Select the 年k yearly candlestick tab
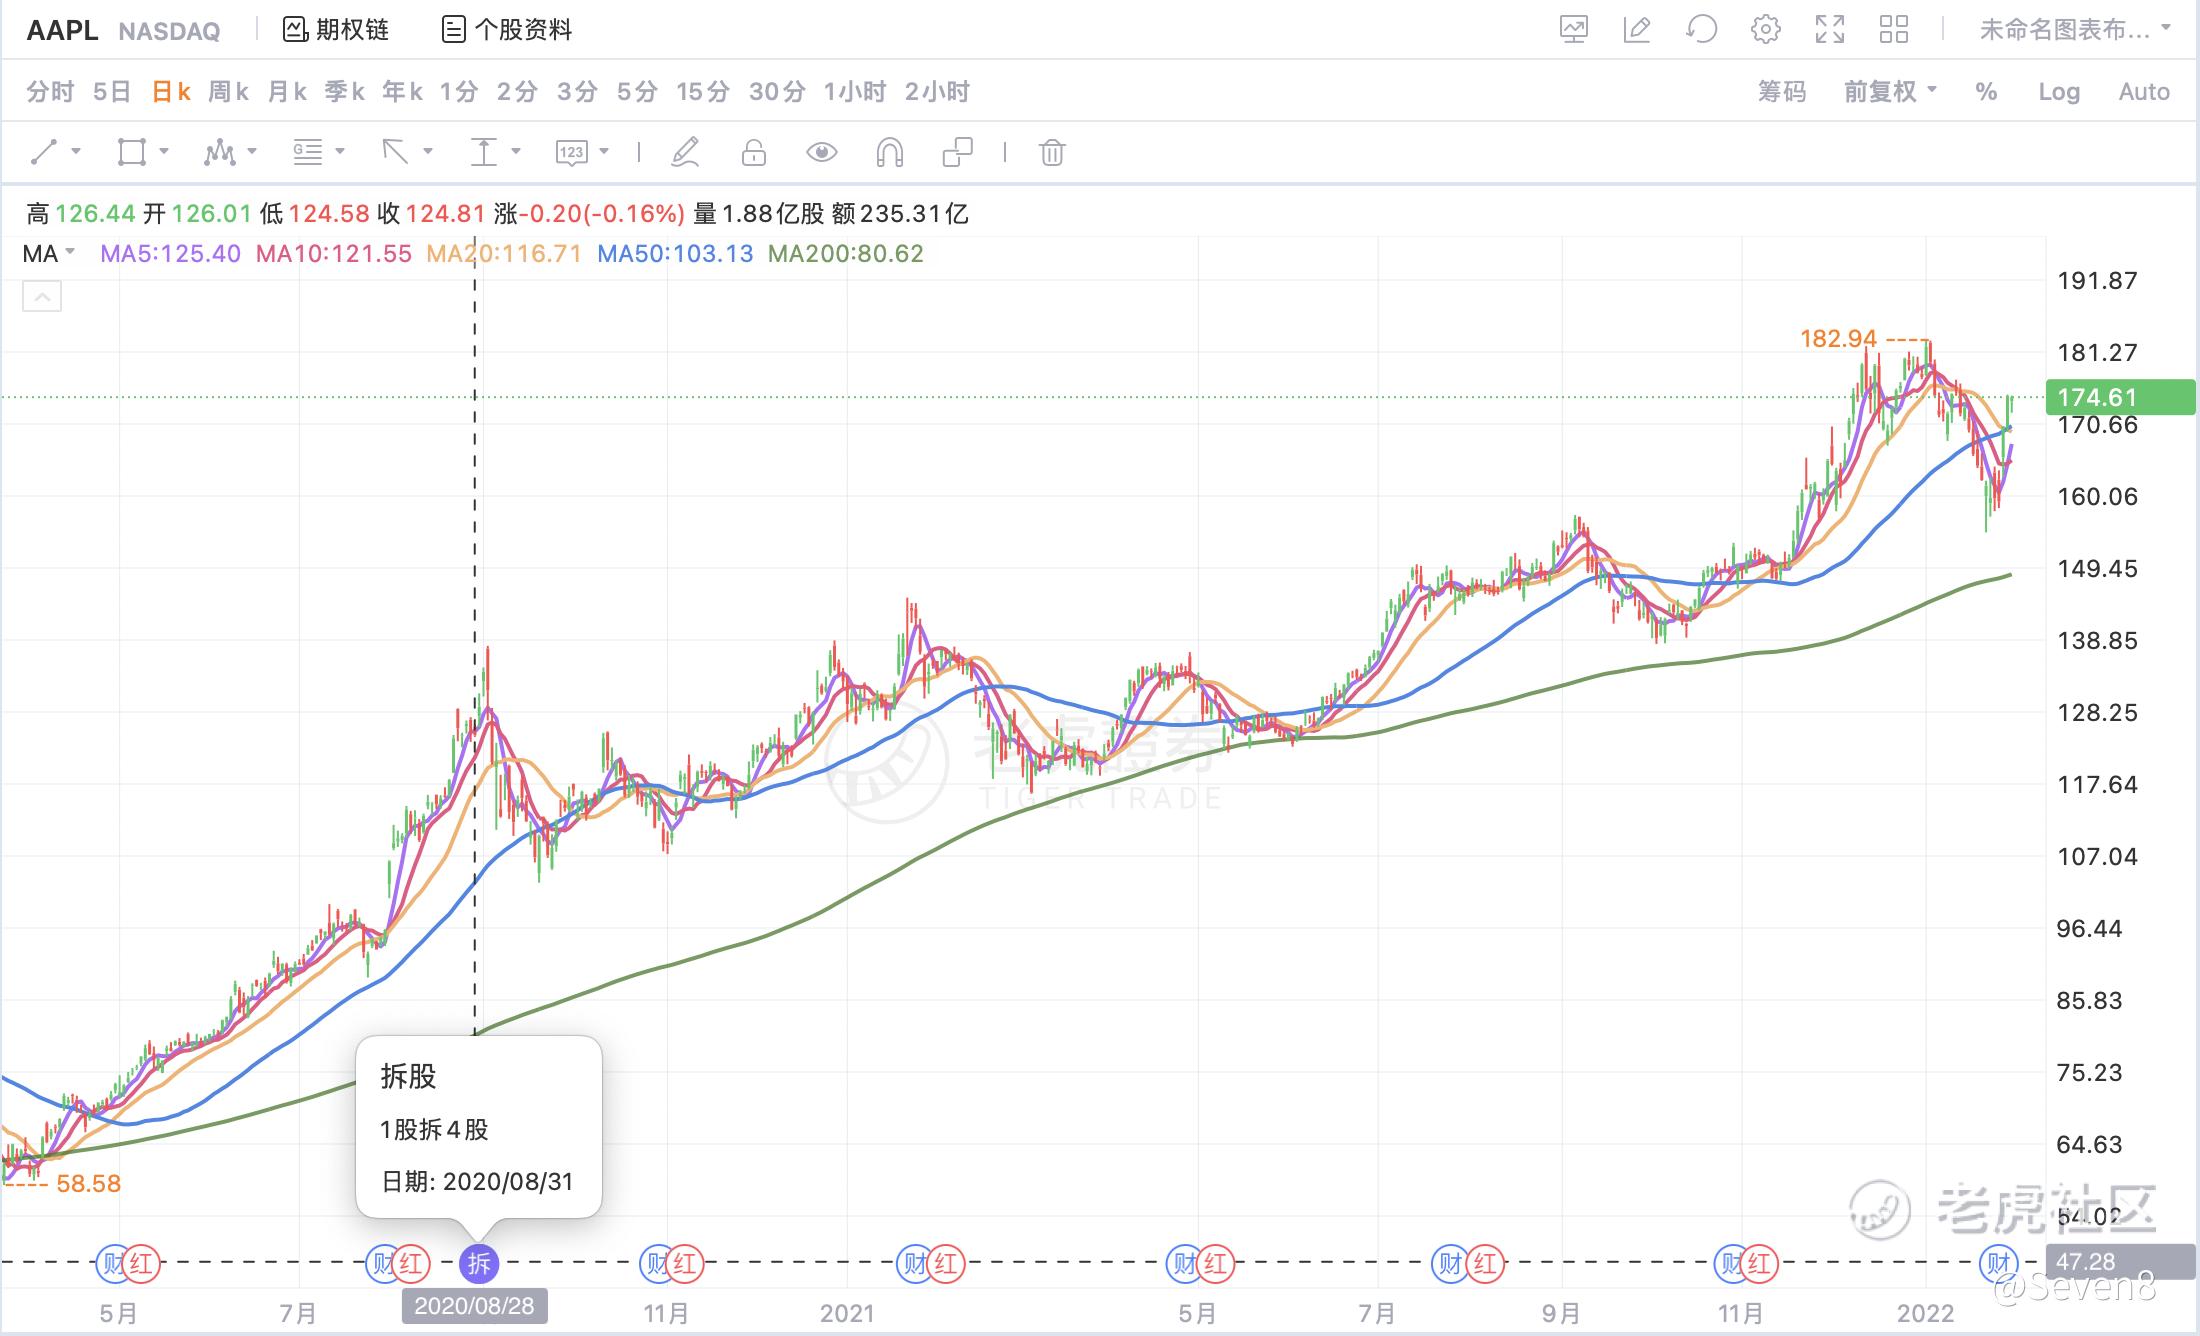The image size is (2200, 1336). pyautogui.click(x=403, y=92)
